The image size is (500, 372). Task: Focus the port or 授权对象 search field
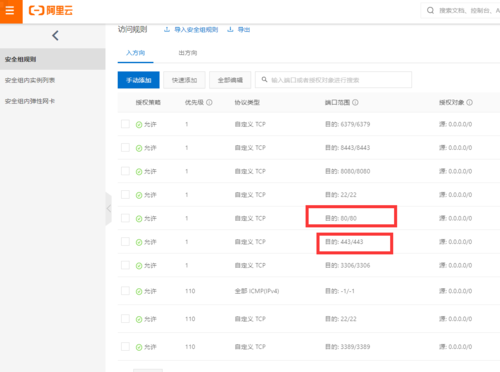(x=333, y=80)
